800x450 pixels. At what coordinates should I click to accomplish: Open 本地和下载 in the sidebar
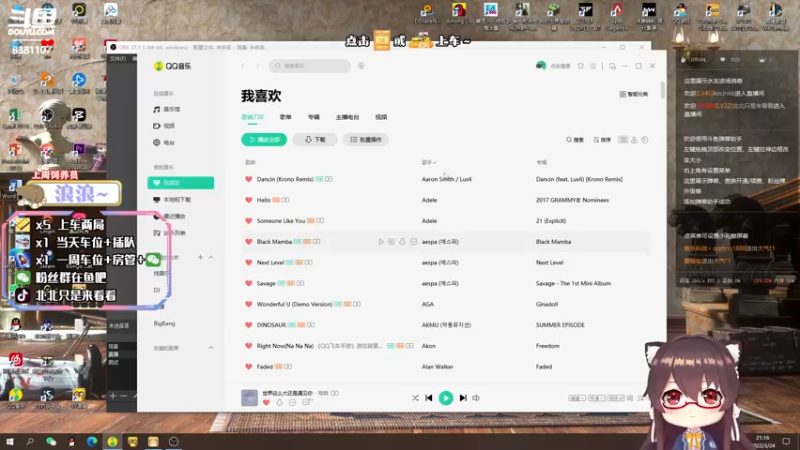click(x=172, y=199)
